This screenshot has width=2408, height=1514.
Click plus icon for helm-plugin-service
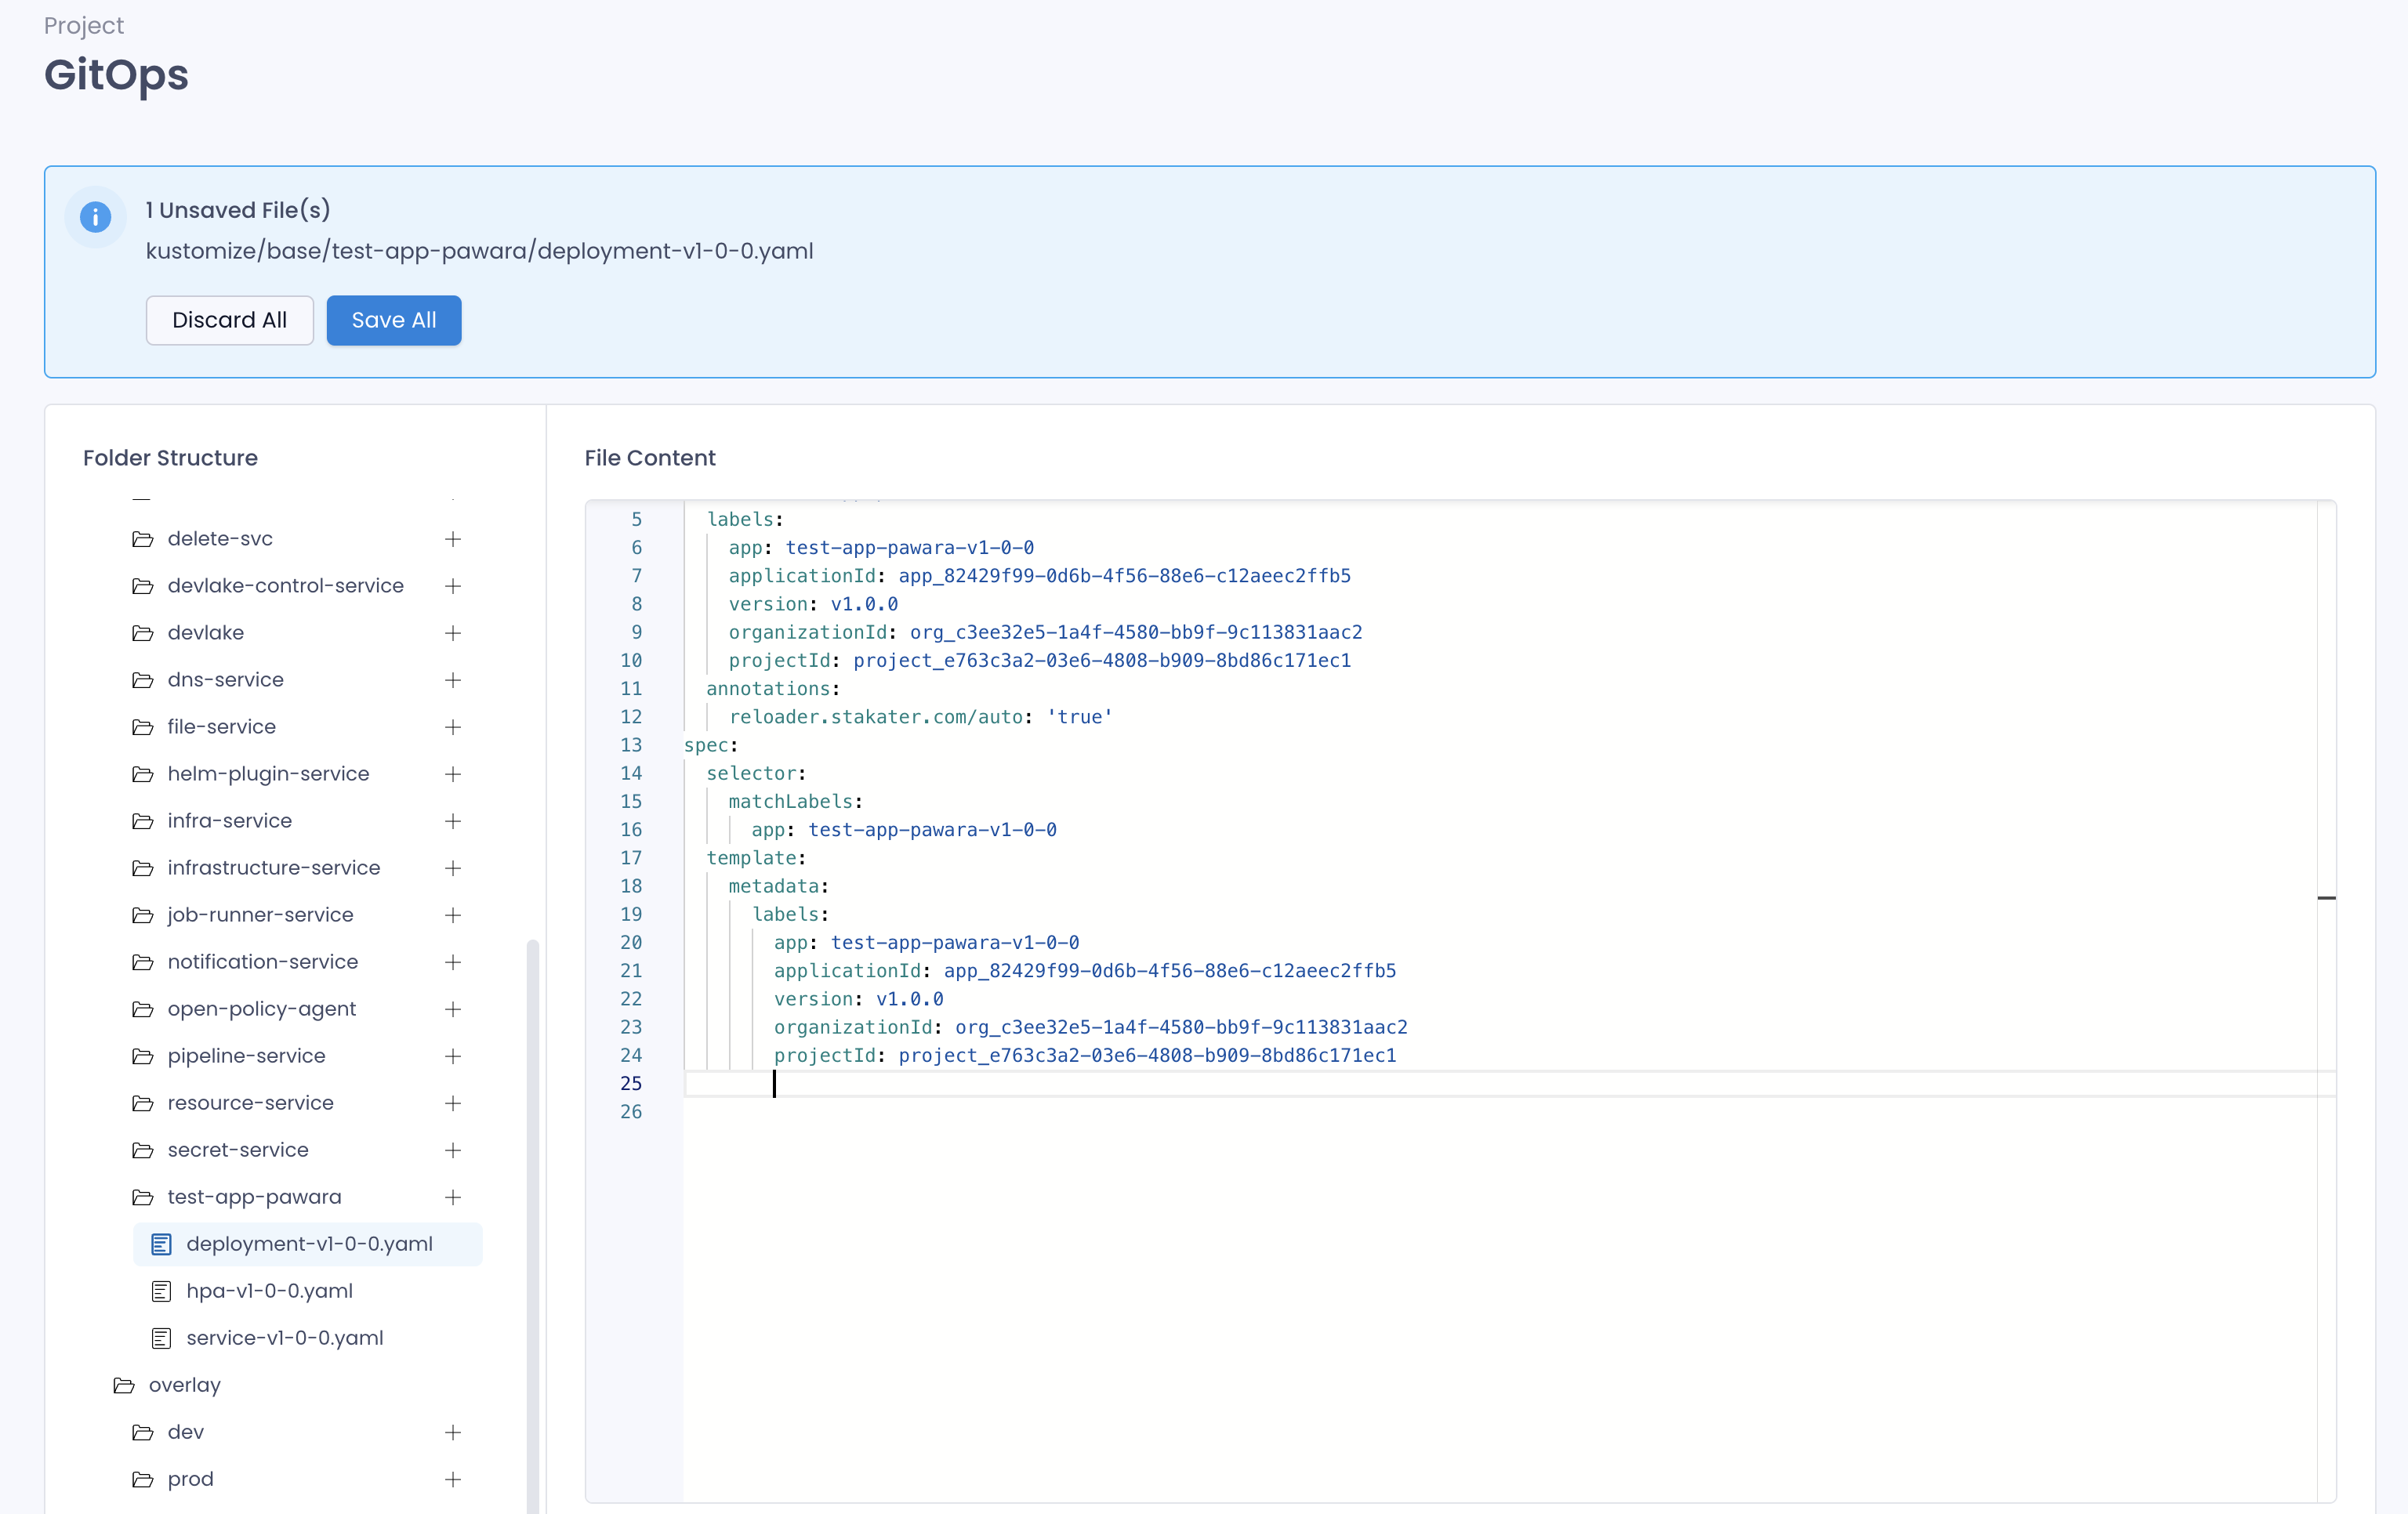pyautogui.click(x=453, y=774)
